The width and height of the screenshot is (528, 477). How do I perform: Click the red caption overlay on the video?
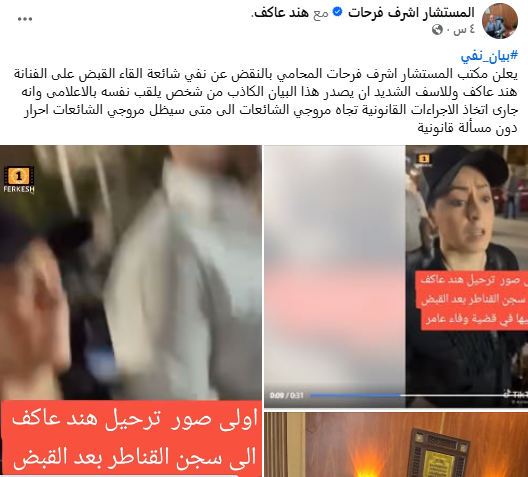(471, 300)
